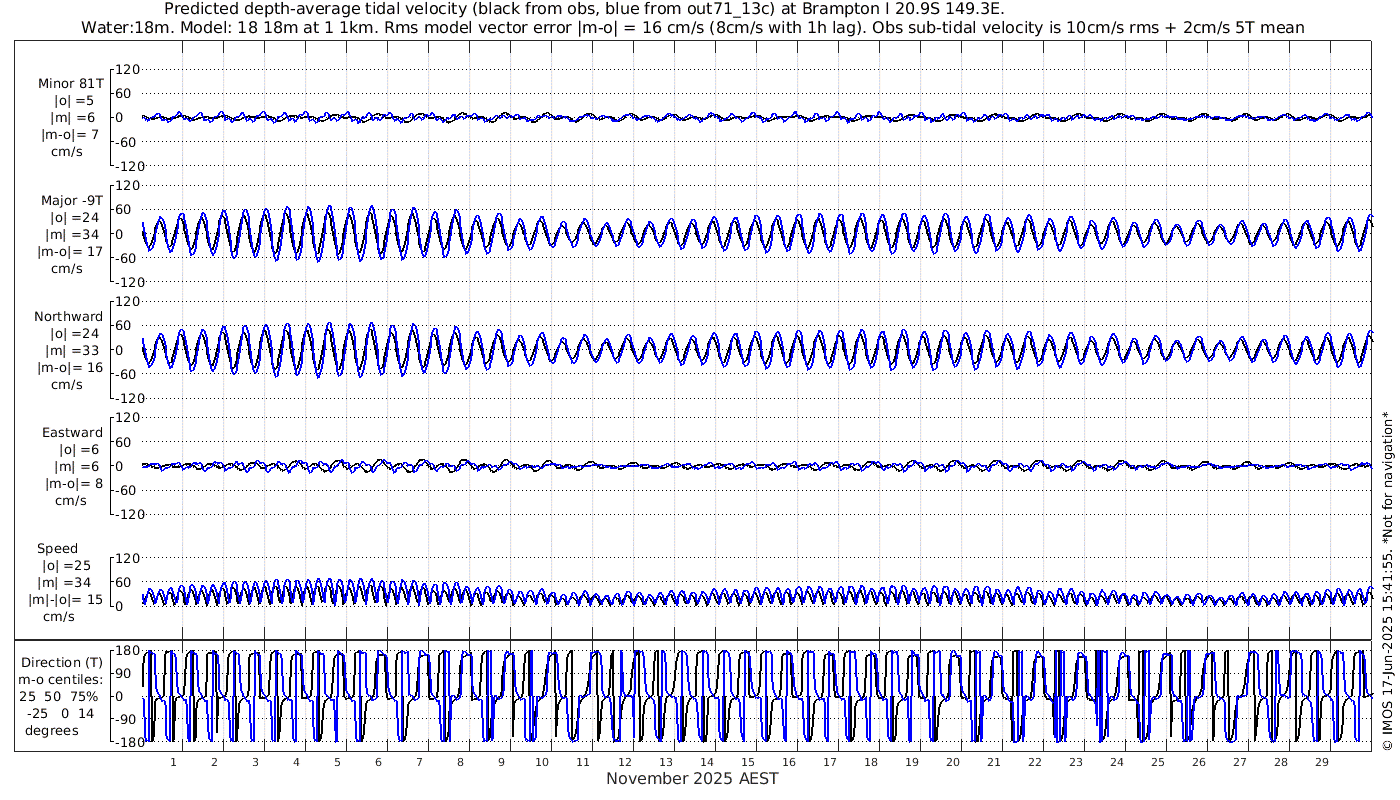
Task: Select the "m-o centiles:" label
Action: tap(62, 679)
